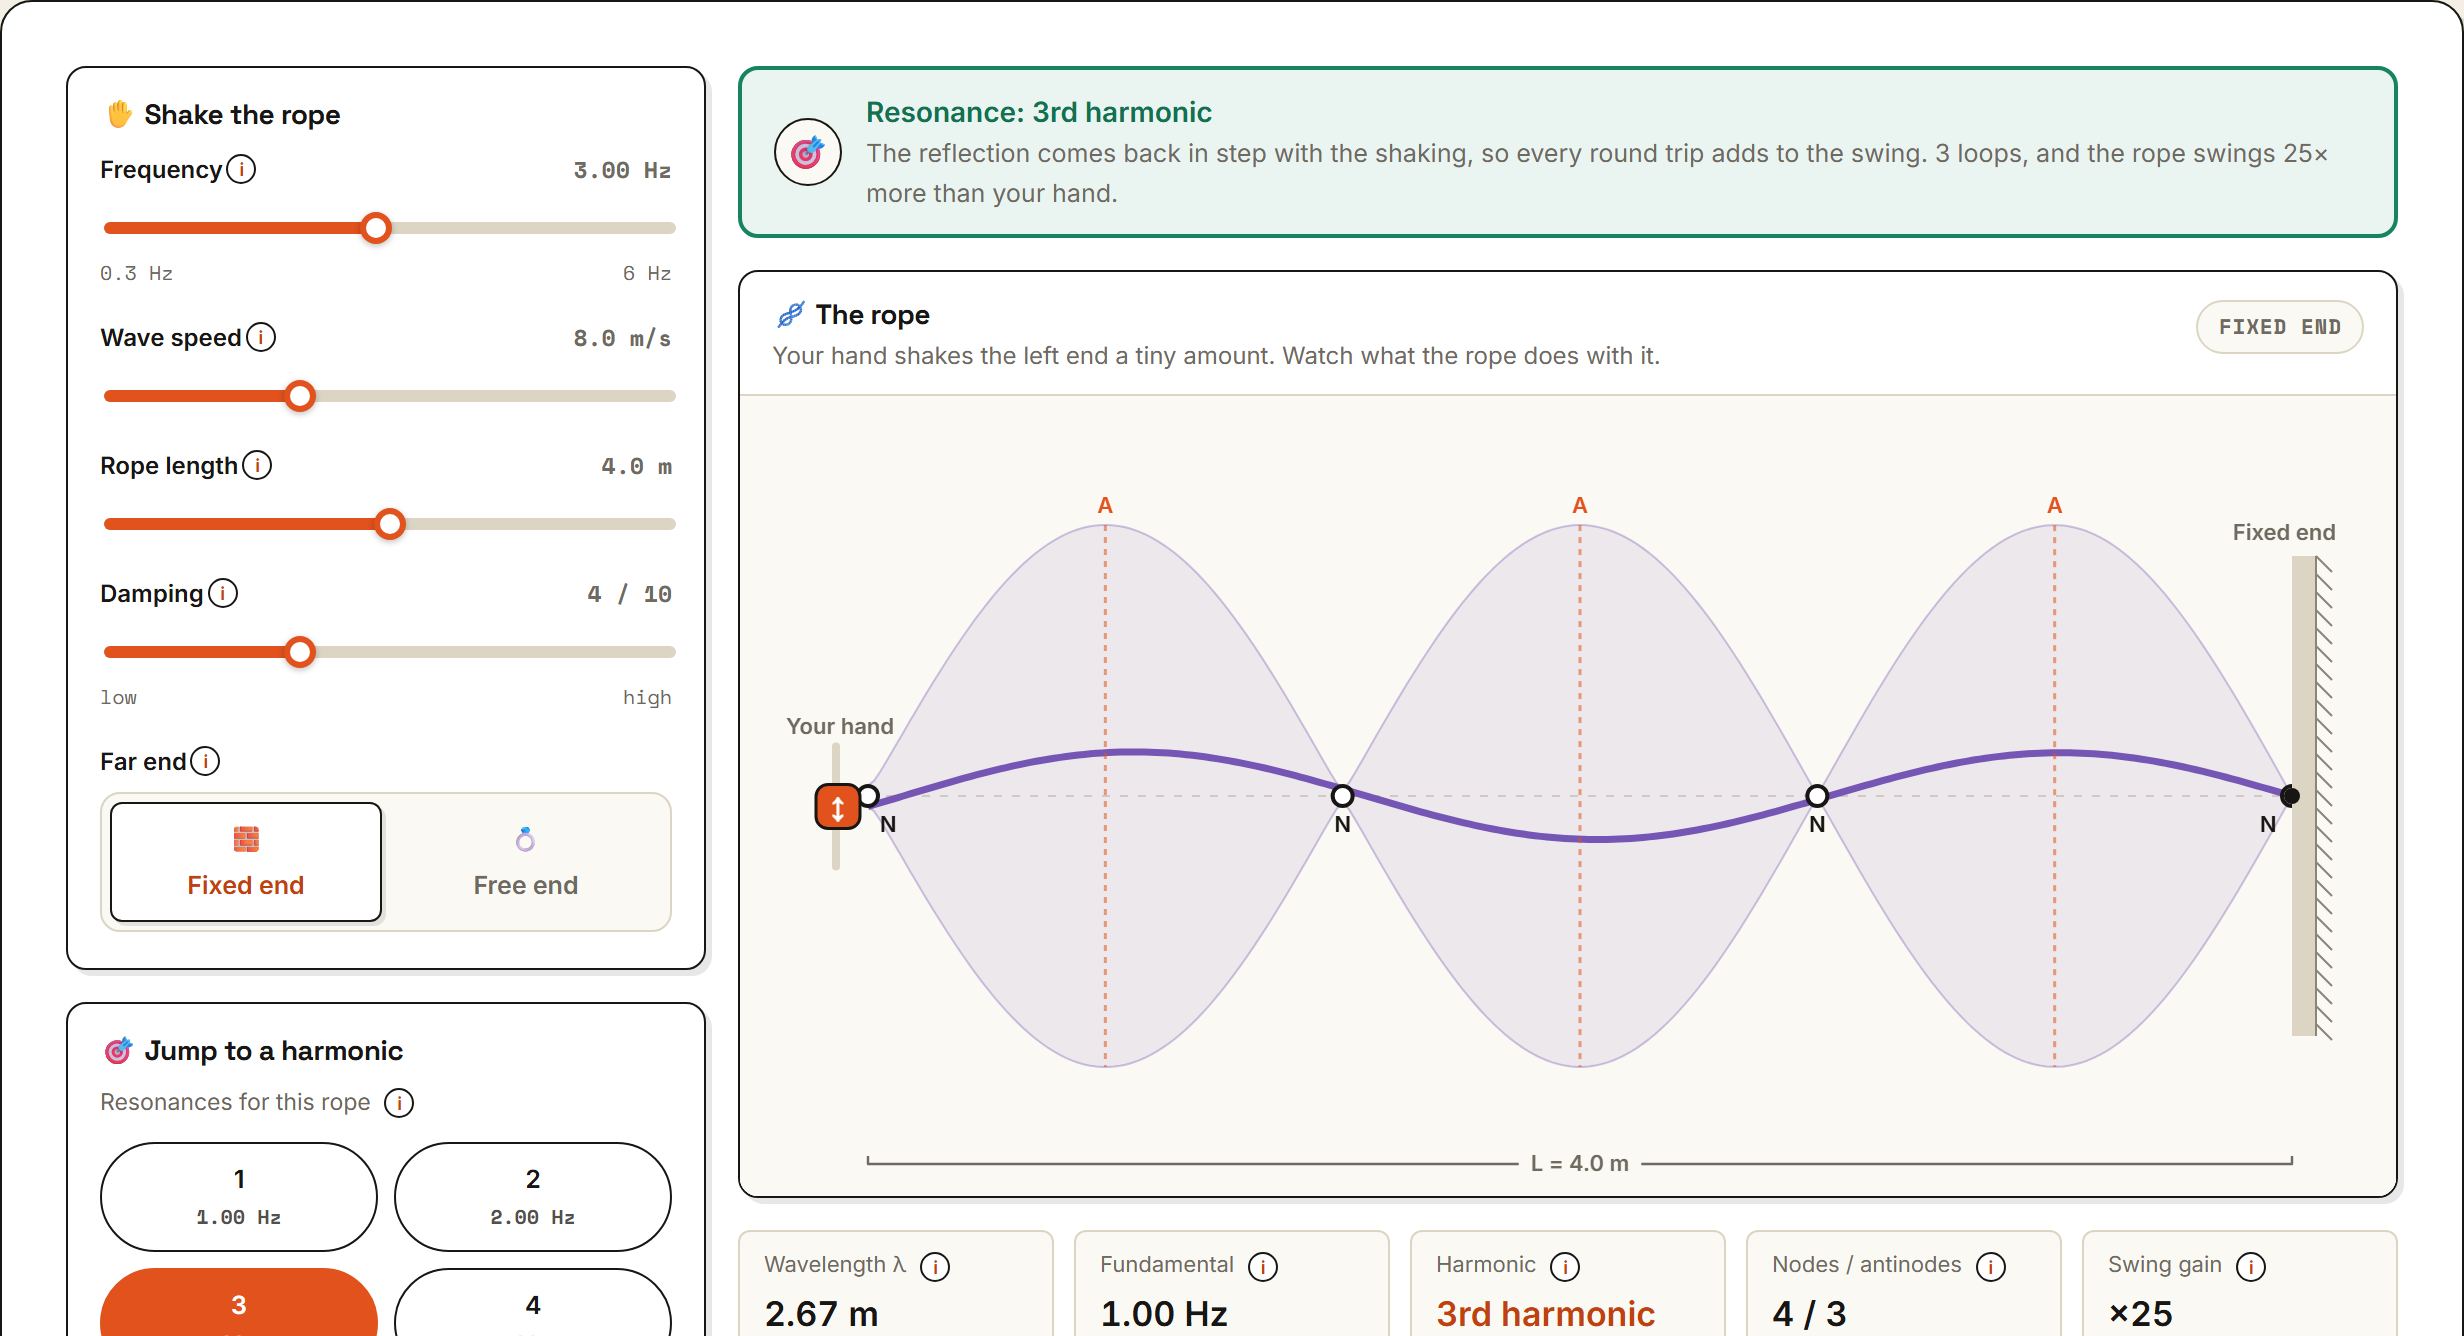Screen dimensions: 2464x1336
Task: Click the '4 / 10' damping value
Action: click(629, 595)
